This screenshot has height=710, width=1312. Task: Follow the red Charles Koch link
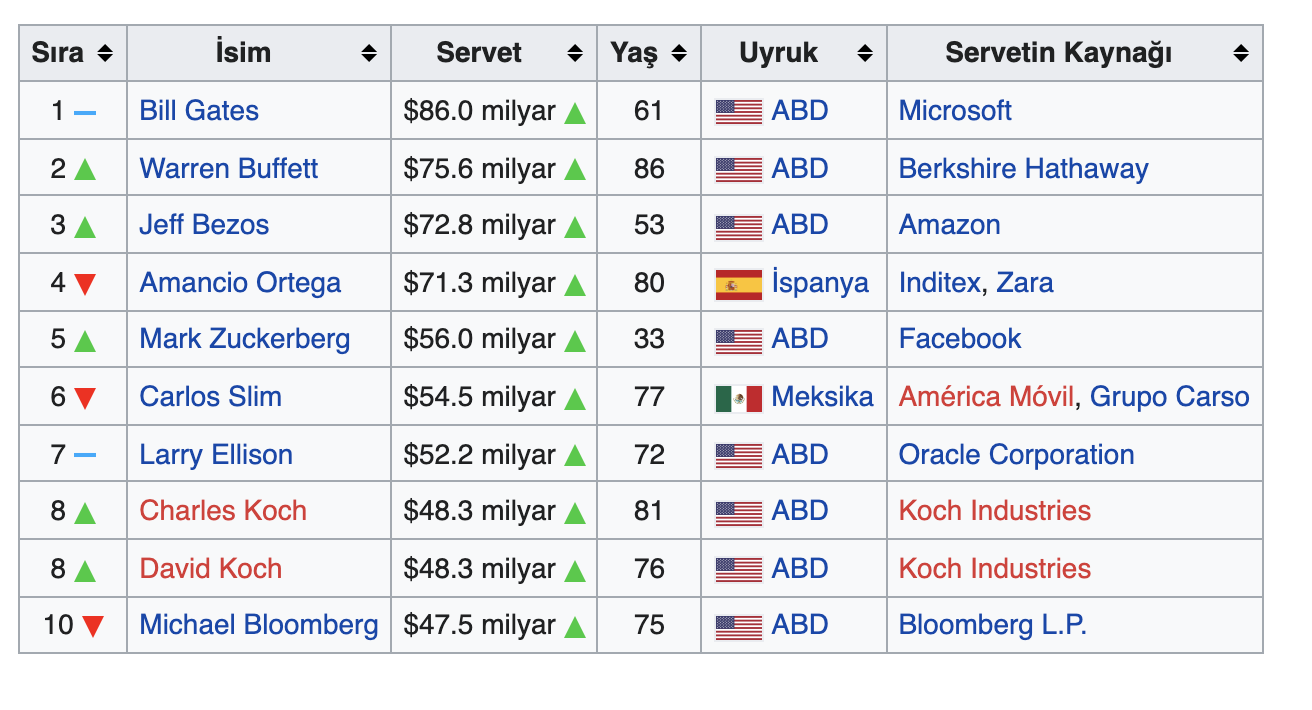tap(223, 511)
